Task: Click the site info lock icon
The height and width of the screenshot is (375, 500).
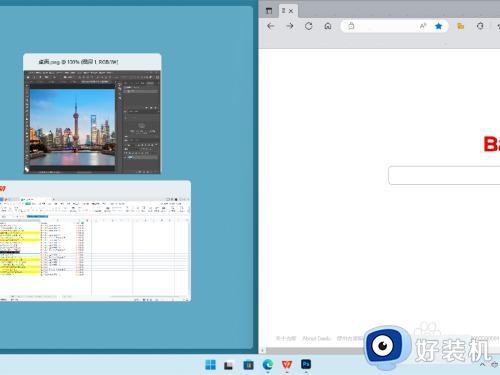Action: tap(351, 26)
